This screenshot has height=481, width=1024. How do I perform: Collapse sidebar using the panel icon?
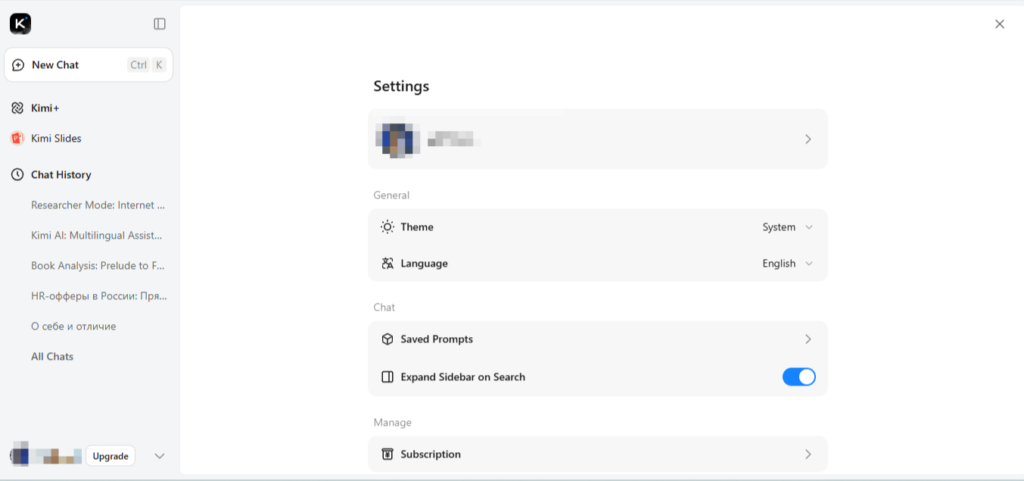160,24
